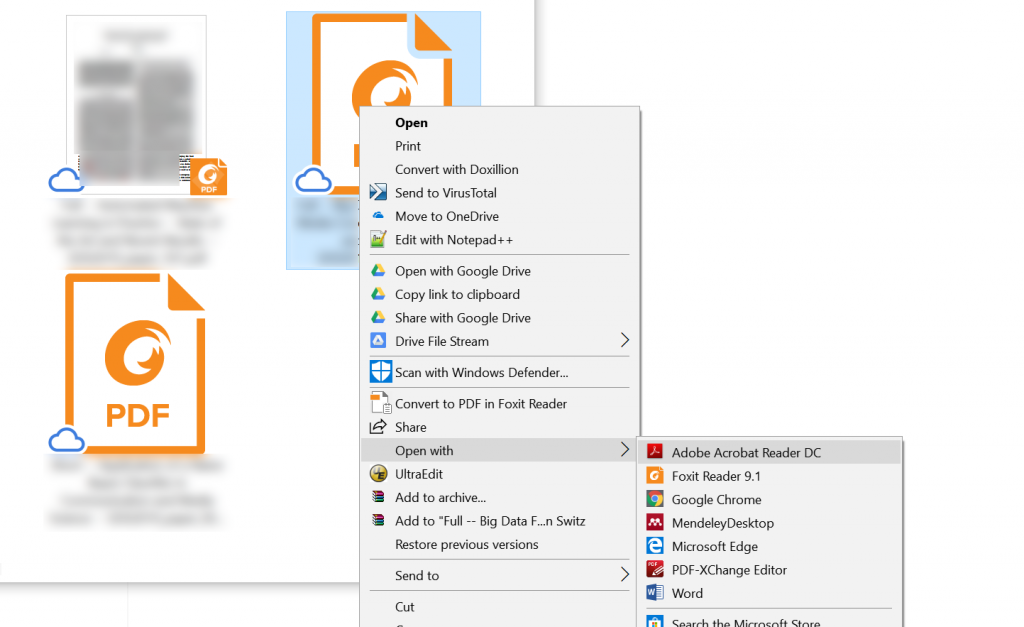Click the Notepad++ icon in the menu
The height and width of the screenshot is (627, 1024).
coord(378,239)
